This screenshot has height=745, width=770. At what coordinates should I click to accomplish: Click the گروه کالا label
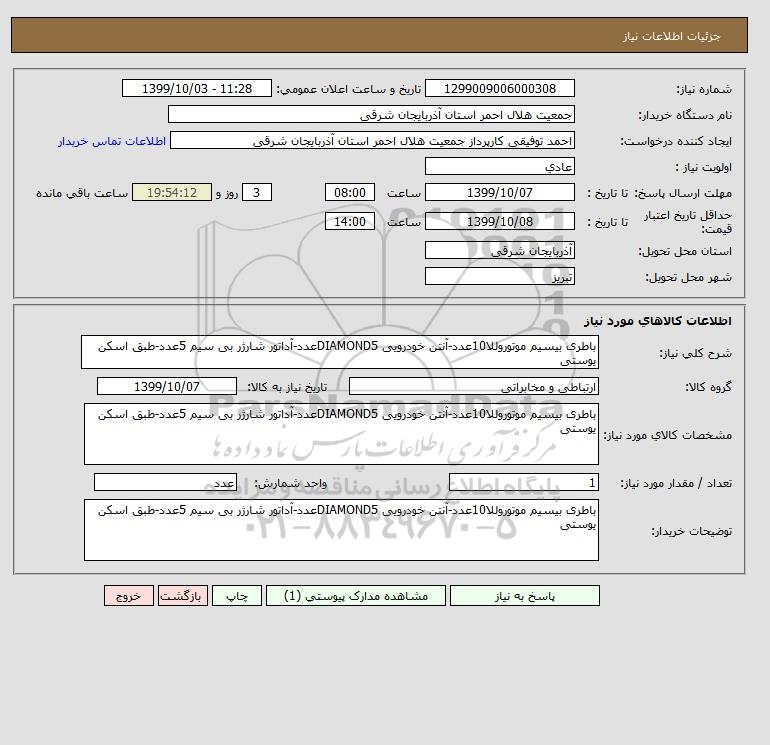click(708, 387)
